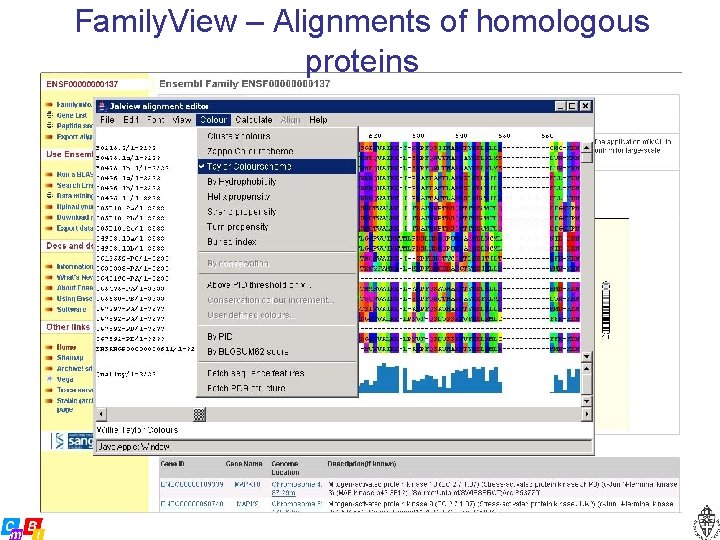Click horizontal scrollbar right arrow

(x=587, y=414)
